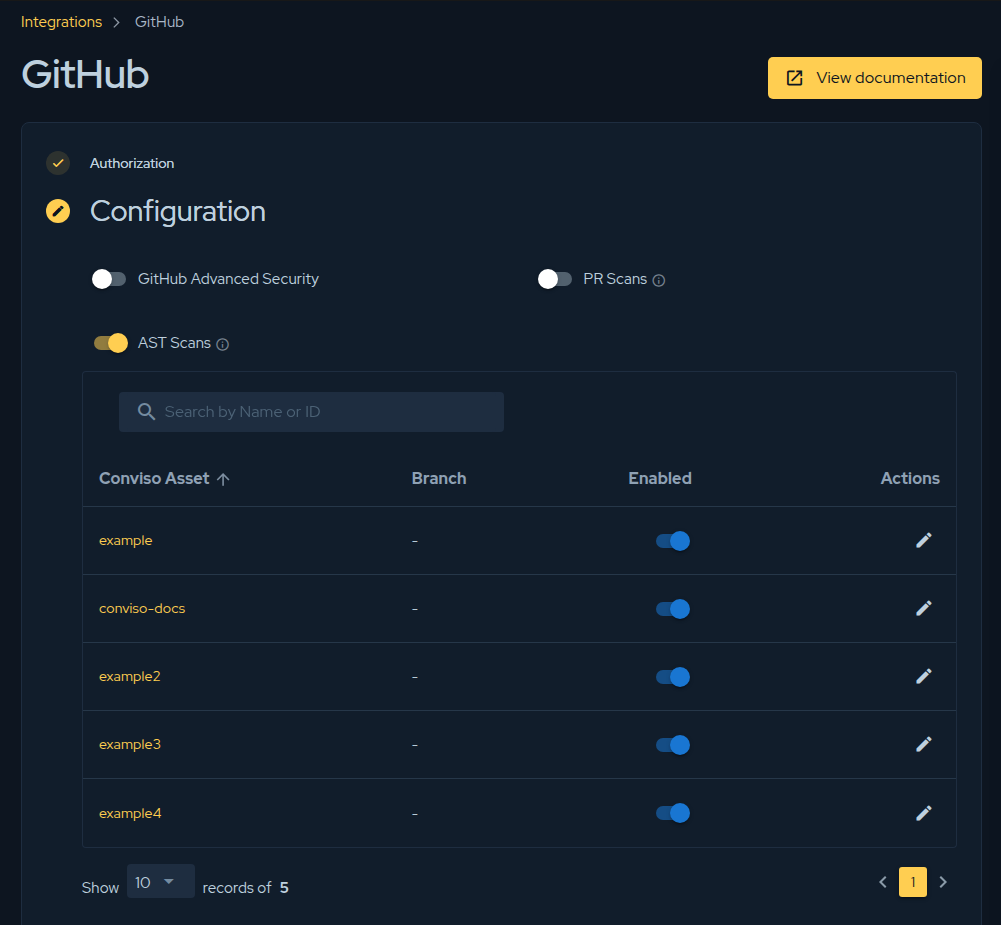Open the example asset link
The height and width of the screenshot is (925, 1001).
pyautogui.click(x=126, y=541)
